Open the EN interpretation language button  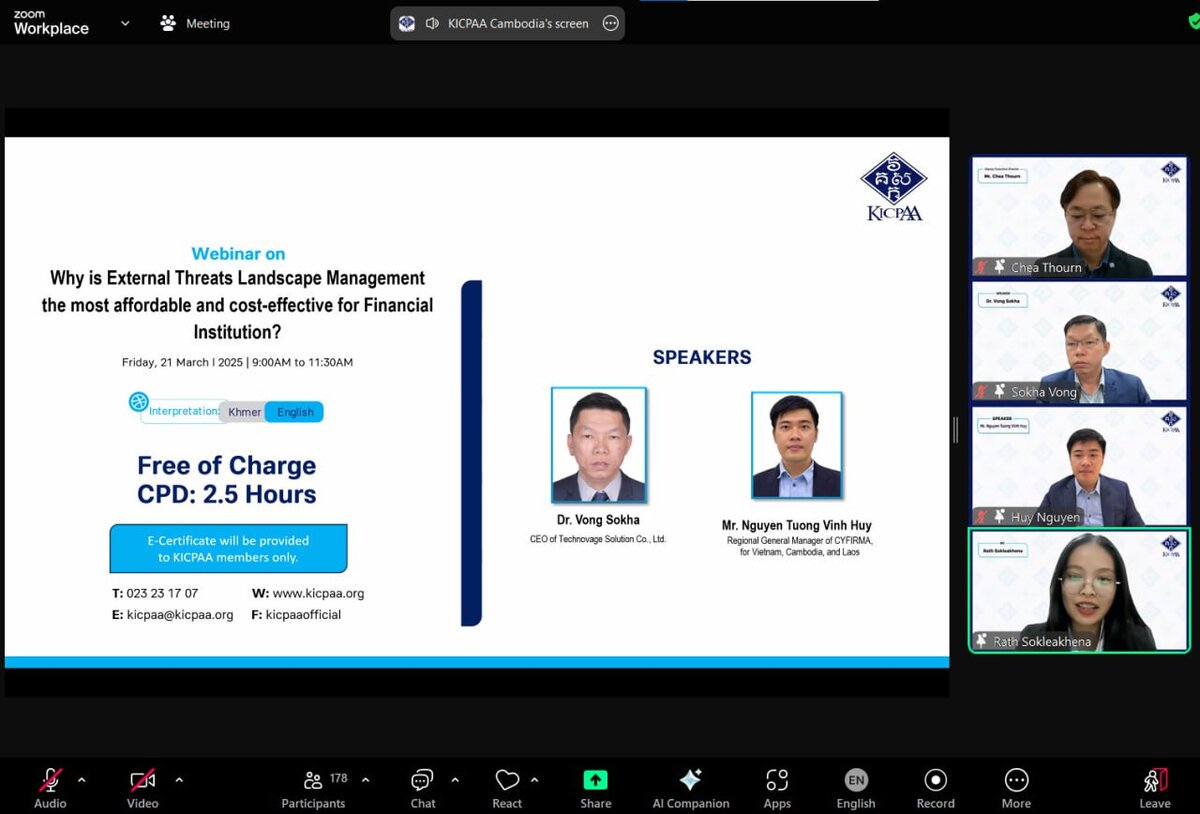(x=856, y=788)
